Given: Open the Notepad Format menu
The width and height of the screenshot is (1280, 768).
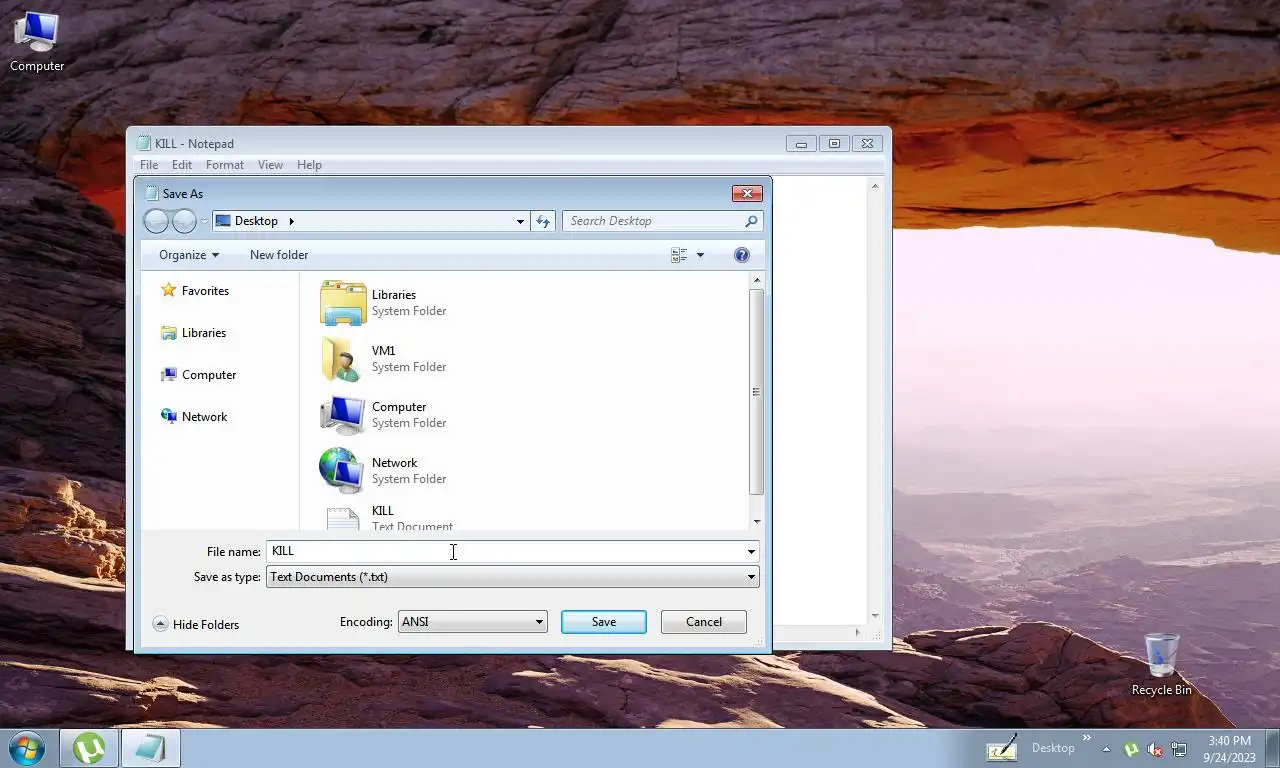Looking at the screenshot, I should coord(225,165).
